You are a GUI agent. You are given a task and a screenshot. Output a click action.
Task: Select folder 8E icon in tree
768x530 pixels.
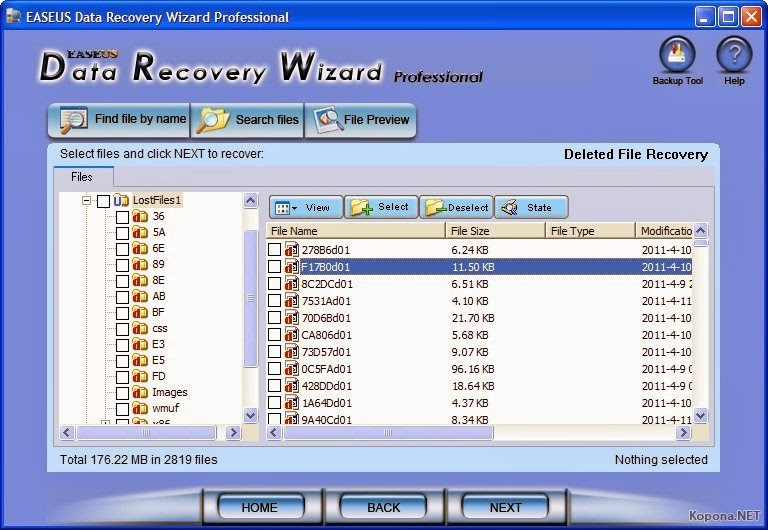pyautogui.click(x=140, y=281)
